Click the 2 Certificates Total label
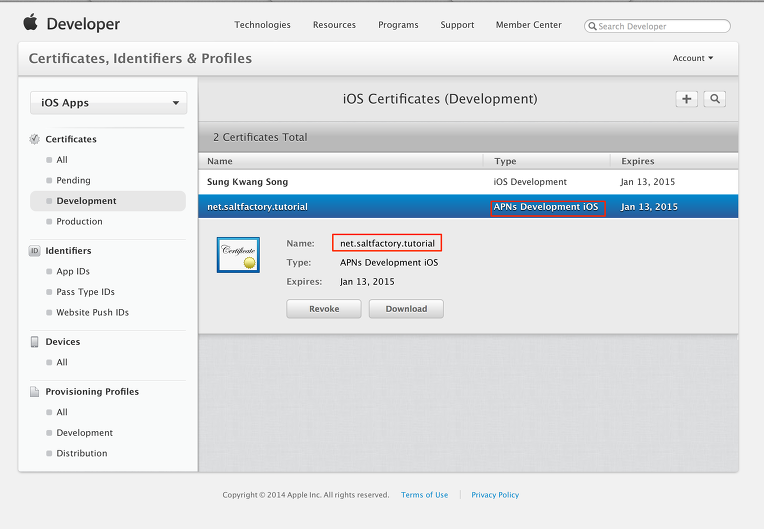The width and height of the screenshot is (764, 529). (260, 137)
